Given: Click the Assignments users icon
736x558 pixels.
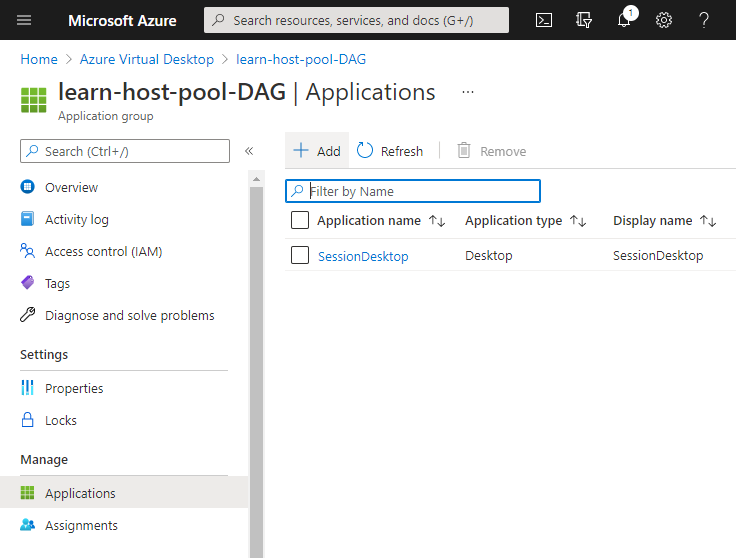Looking at the screenshot, I should click(x=28, y=525).
